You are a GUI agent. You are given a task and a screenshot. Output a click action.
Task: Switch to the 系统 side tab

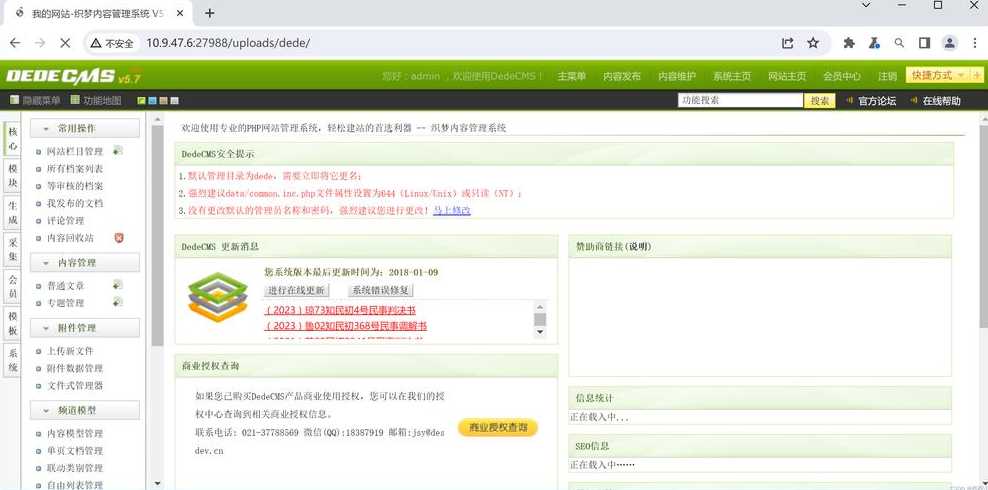[13, 360]
